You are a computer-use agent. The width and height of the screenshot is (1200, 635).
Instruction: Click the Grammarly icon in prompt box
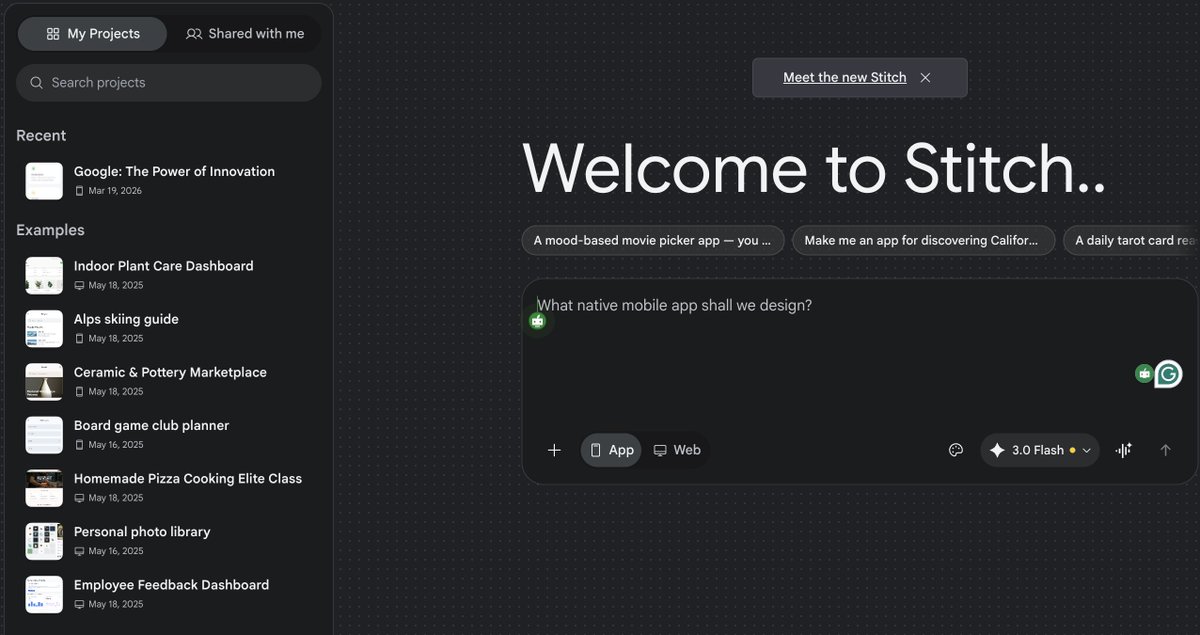(x=1168, y=374)
